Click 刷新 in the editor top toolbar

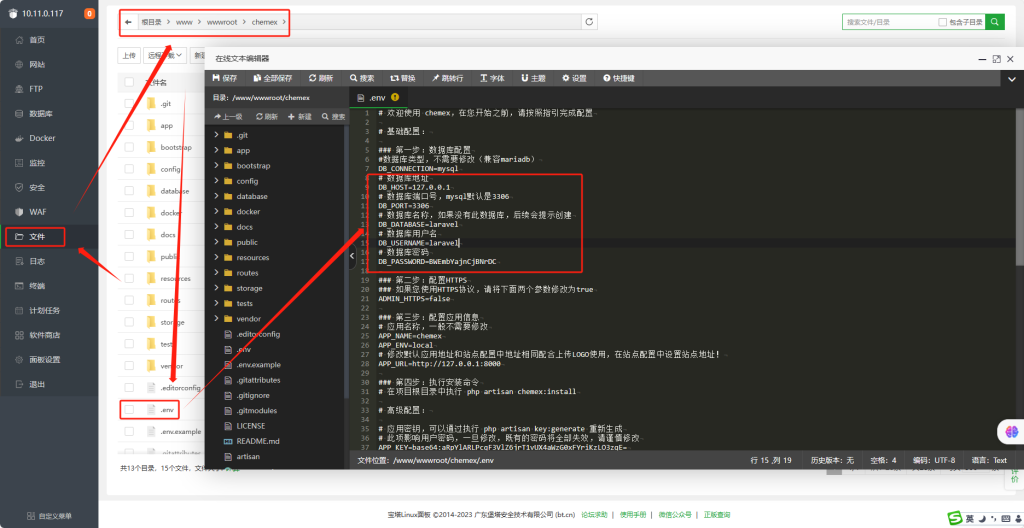(321, 78)
